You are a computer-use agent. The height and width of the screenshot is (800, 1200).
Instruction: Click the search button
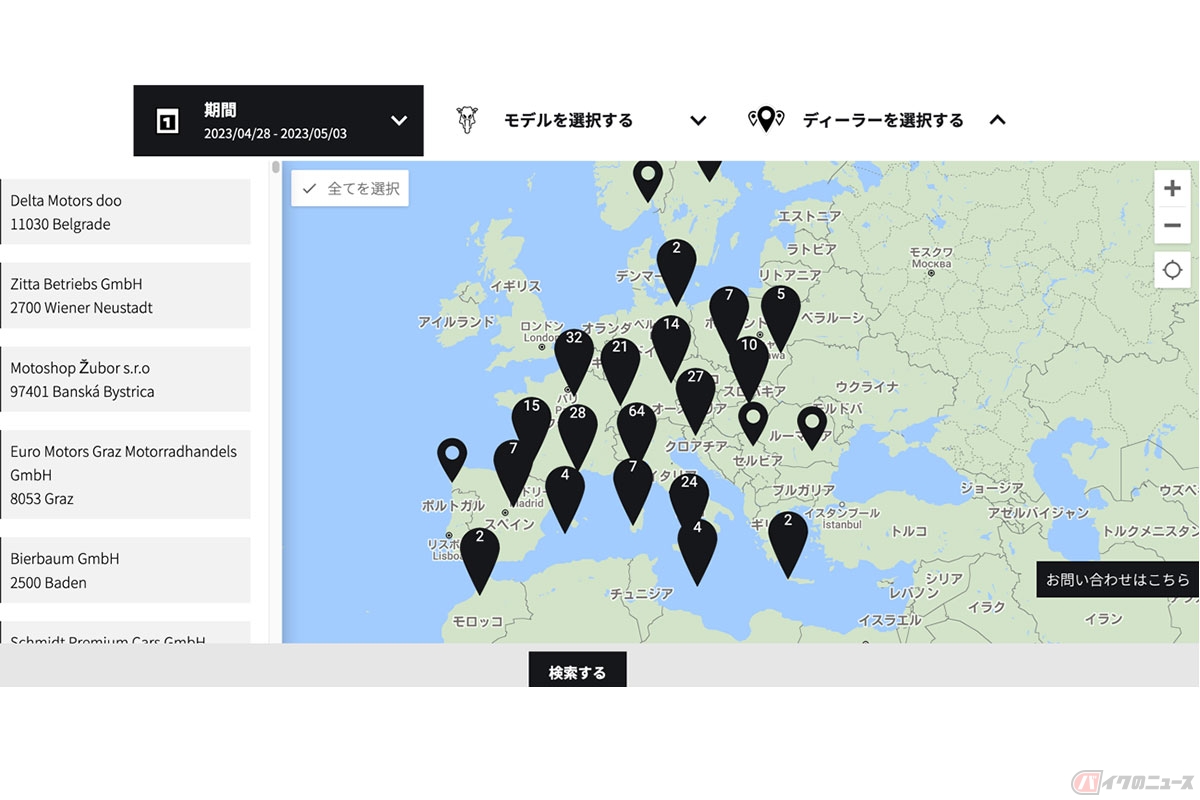point(577,670)
